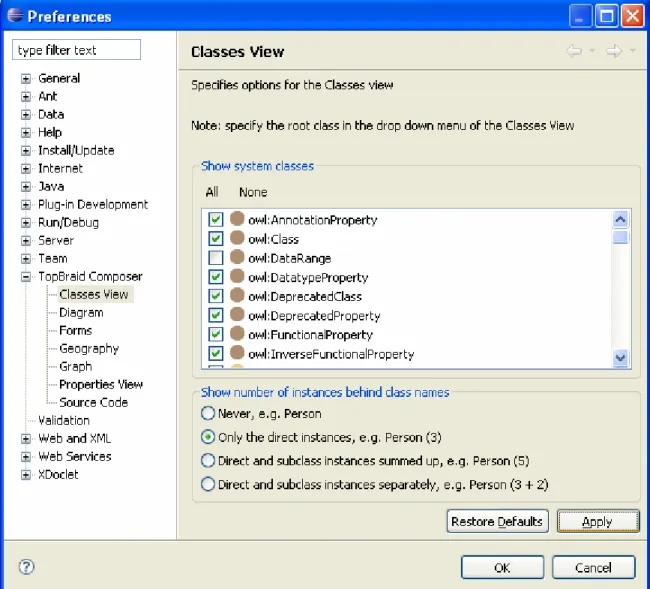
Task: Click the Eclipse icon in title bar
Action: click(15, 15)
